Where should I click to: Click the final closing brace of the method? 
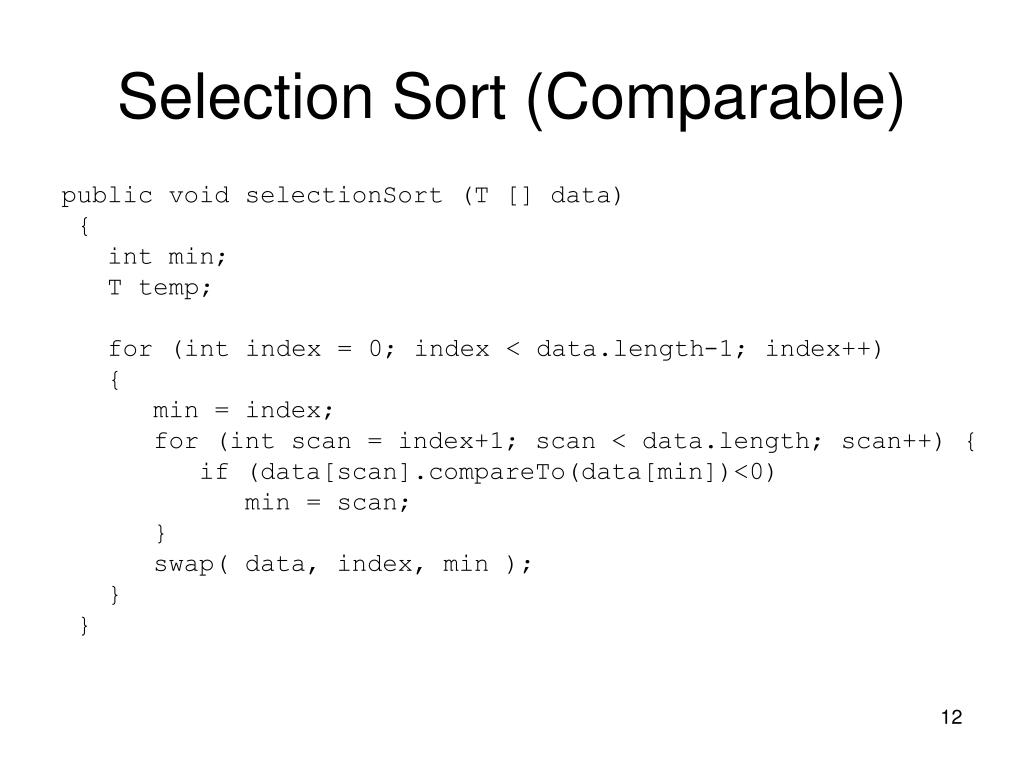(x=84, y=625)
